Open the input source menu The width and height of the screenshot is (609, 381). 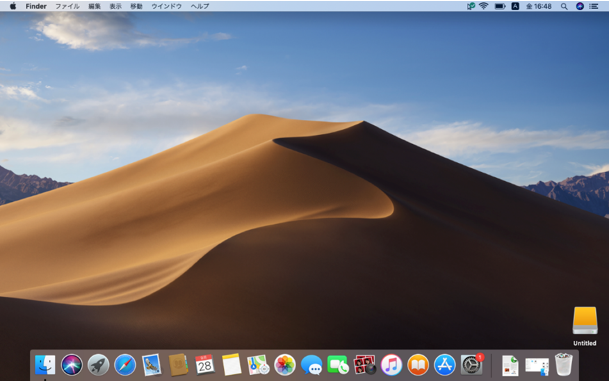tap(515, 6)
